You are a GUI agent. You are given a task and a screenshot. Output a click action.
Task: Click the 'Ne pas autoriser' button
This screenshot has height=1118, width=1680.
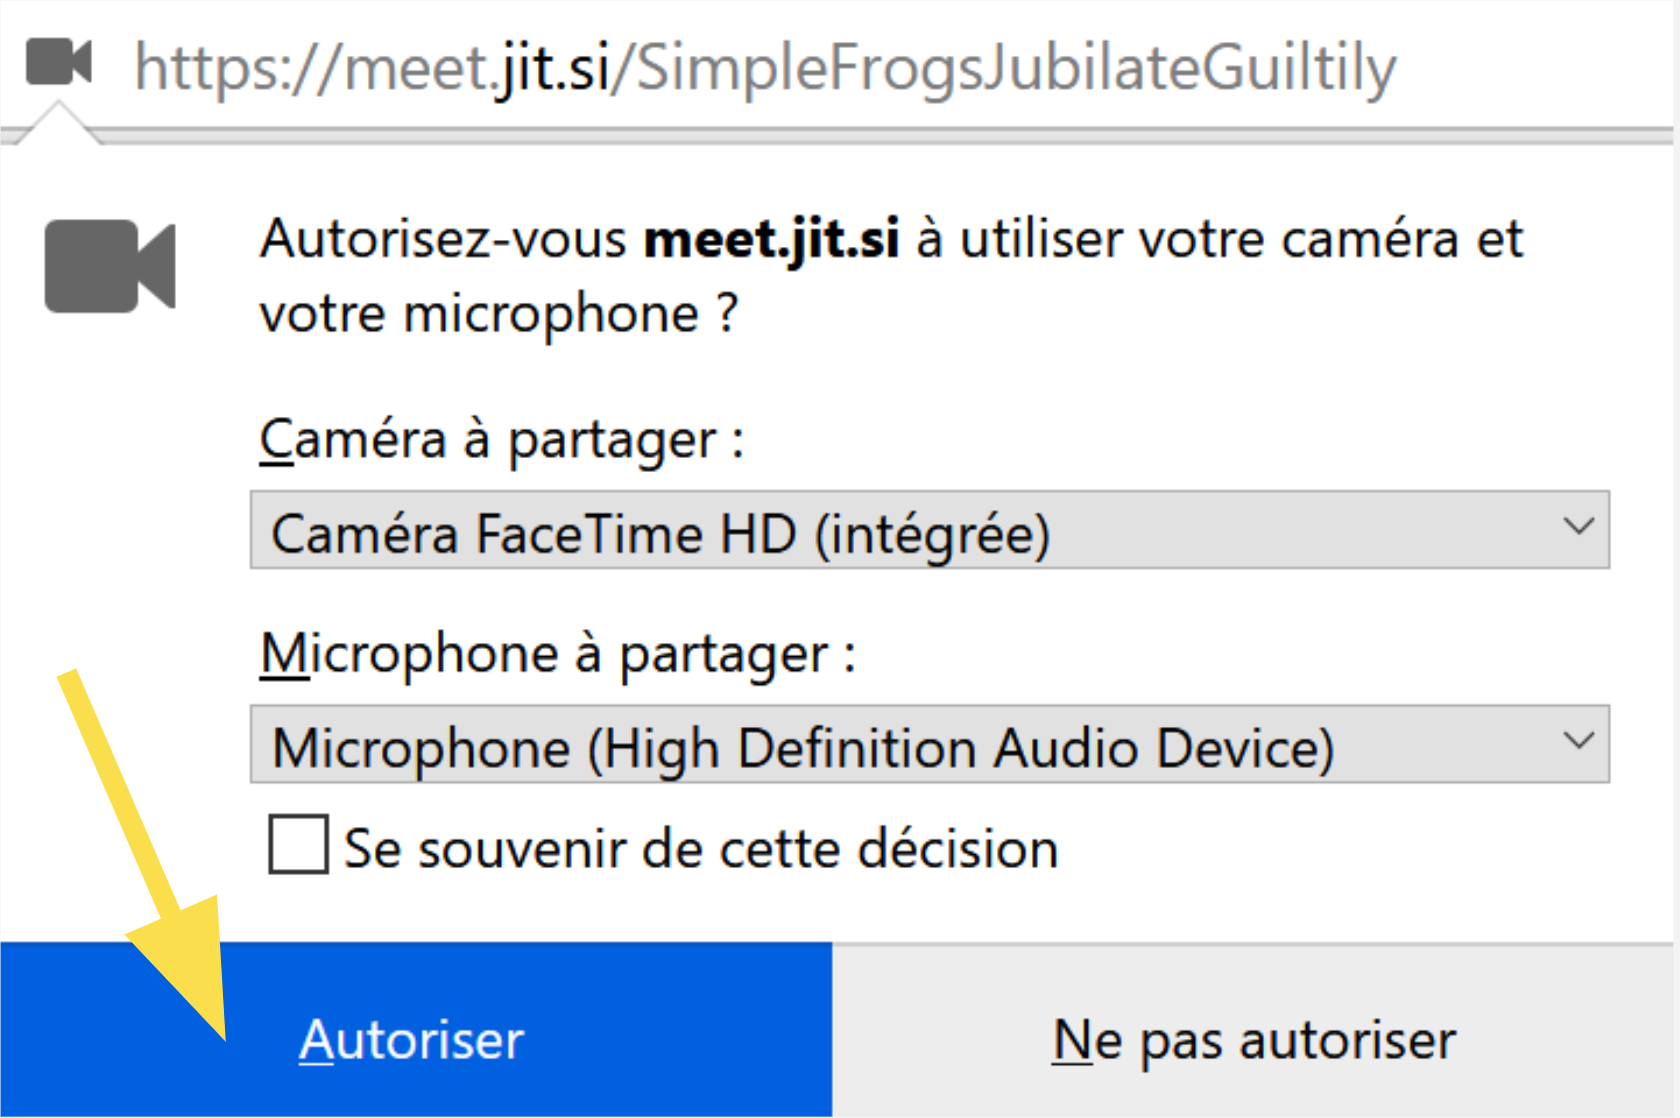coord(1255,1030)
